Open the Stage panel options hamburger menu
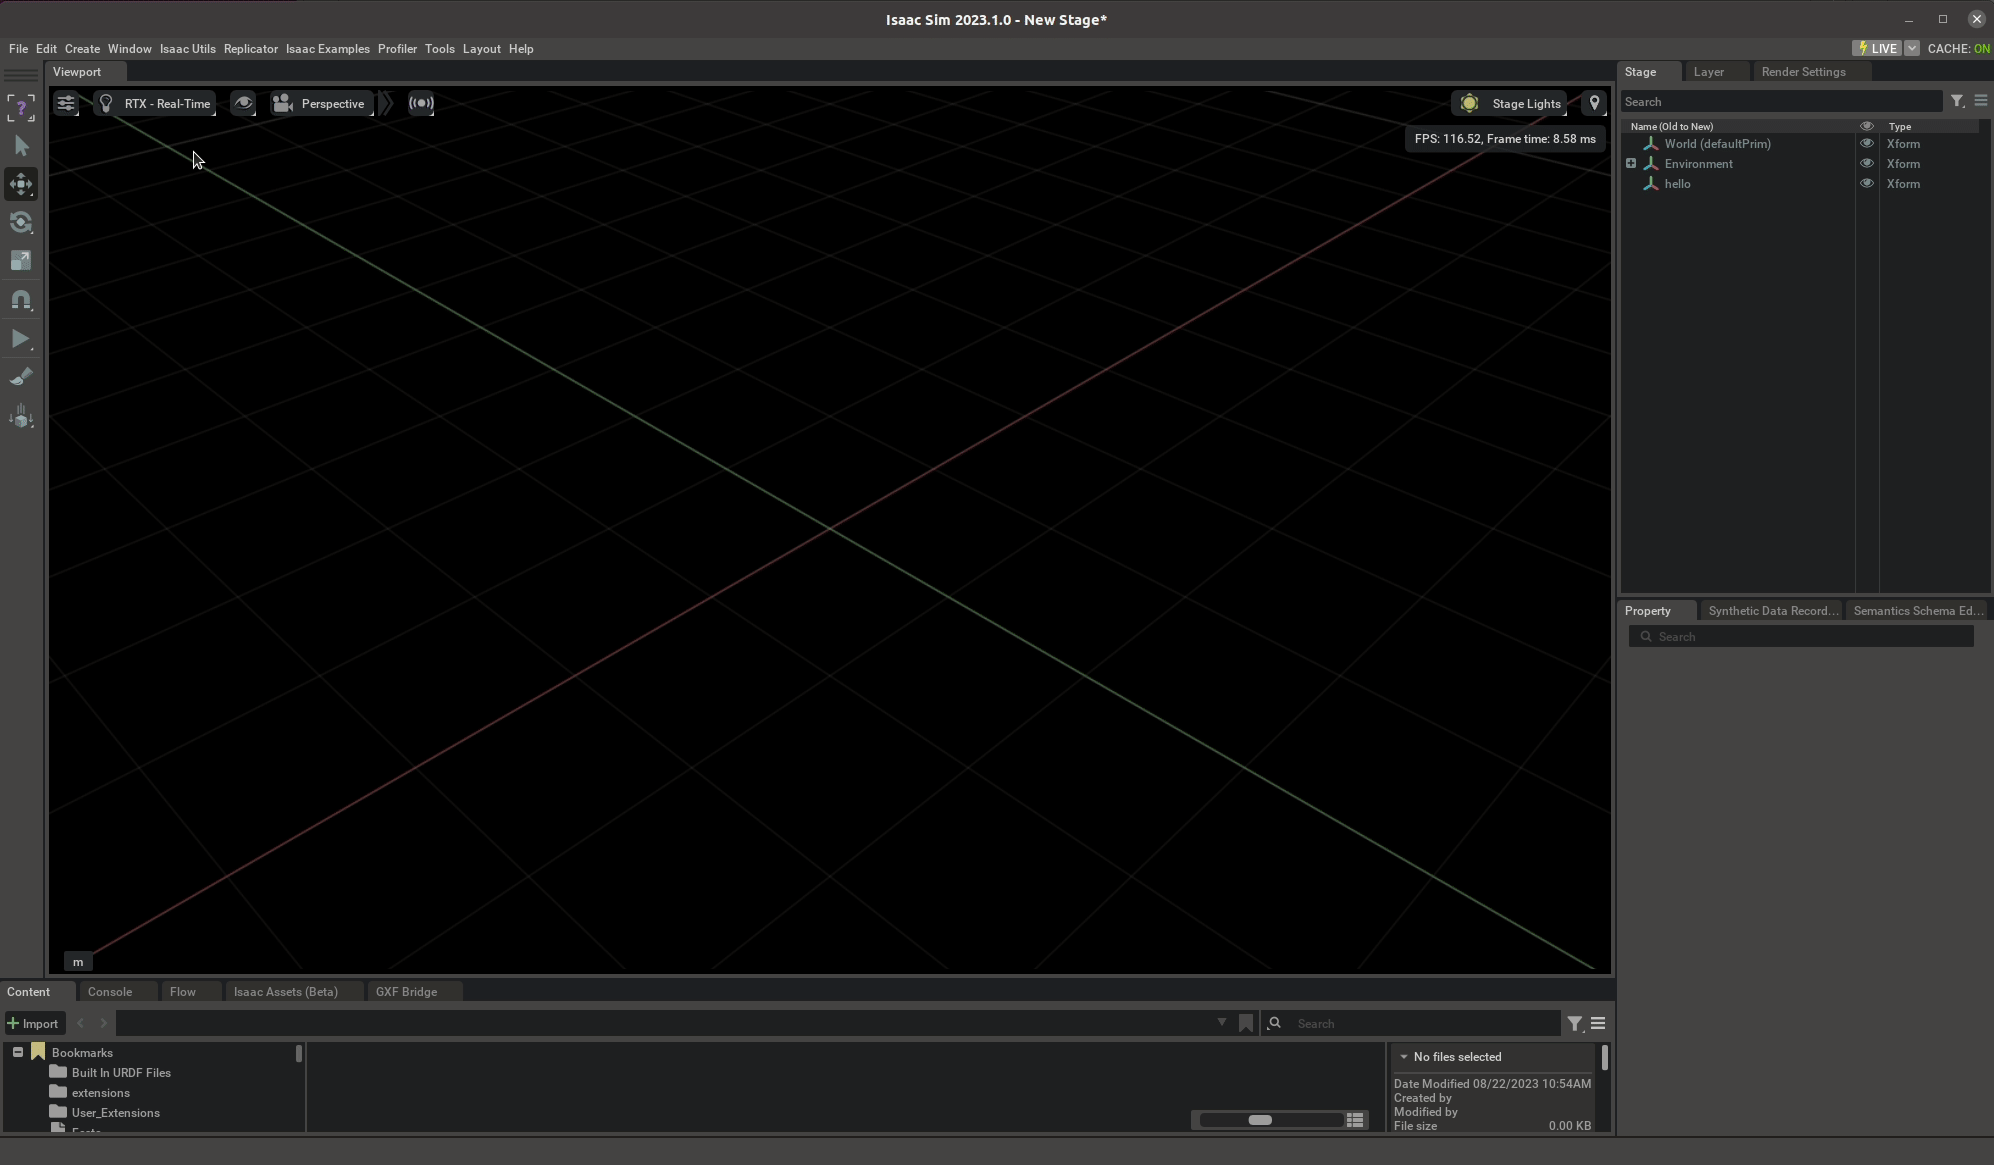 (x=1980, y=101)
